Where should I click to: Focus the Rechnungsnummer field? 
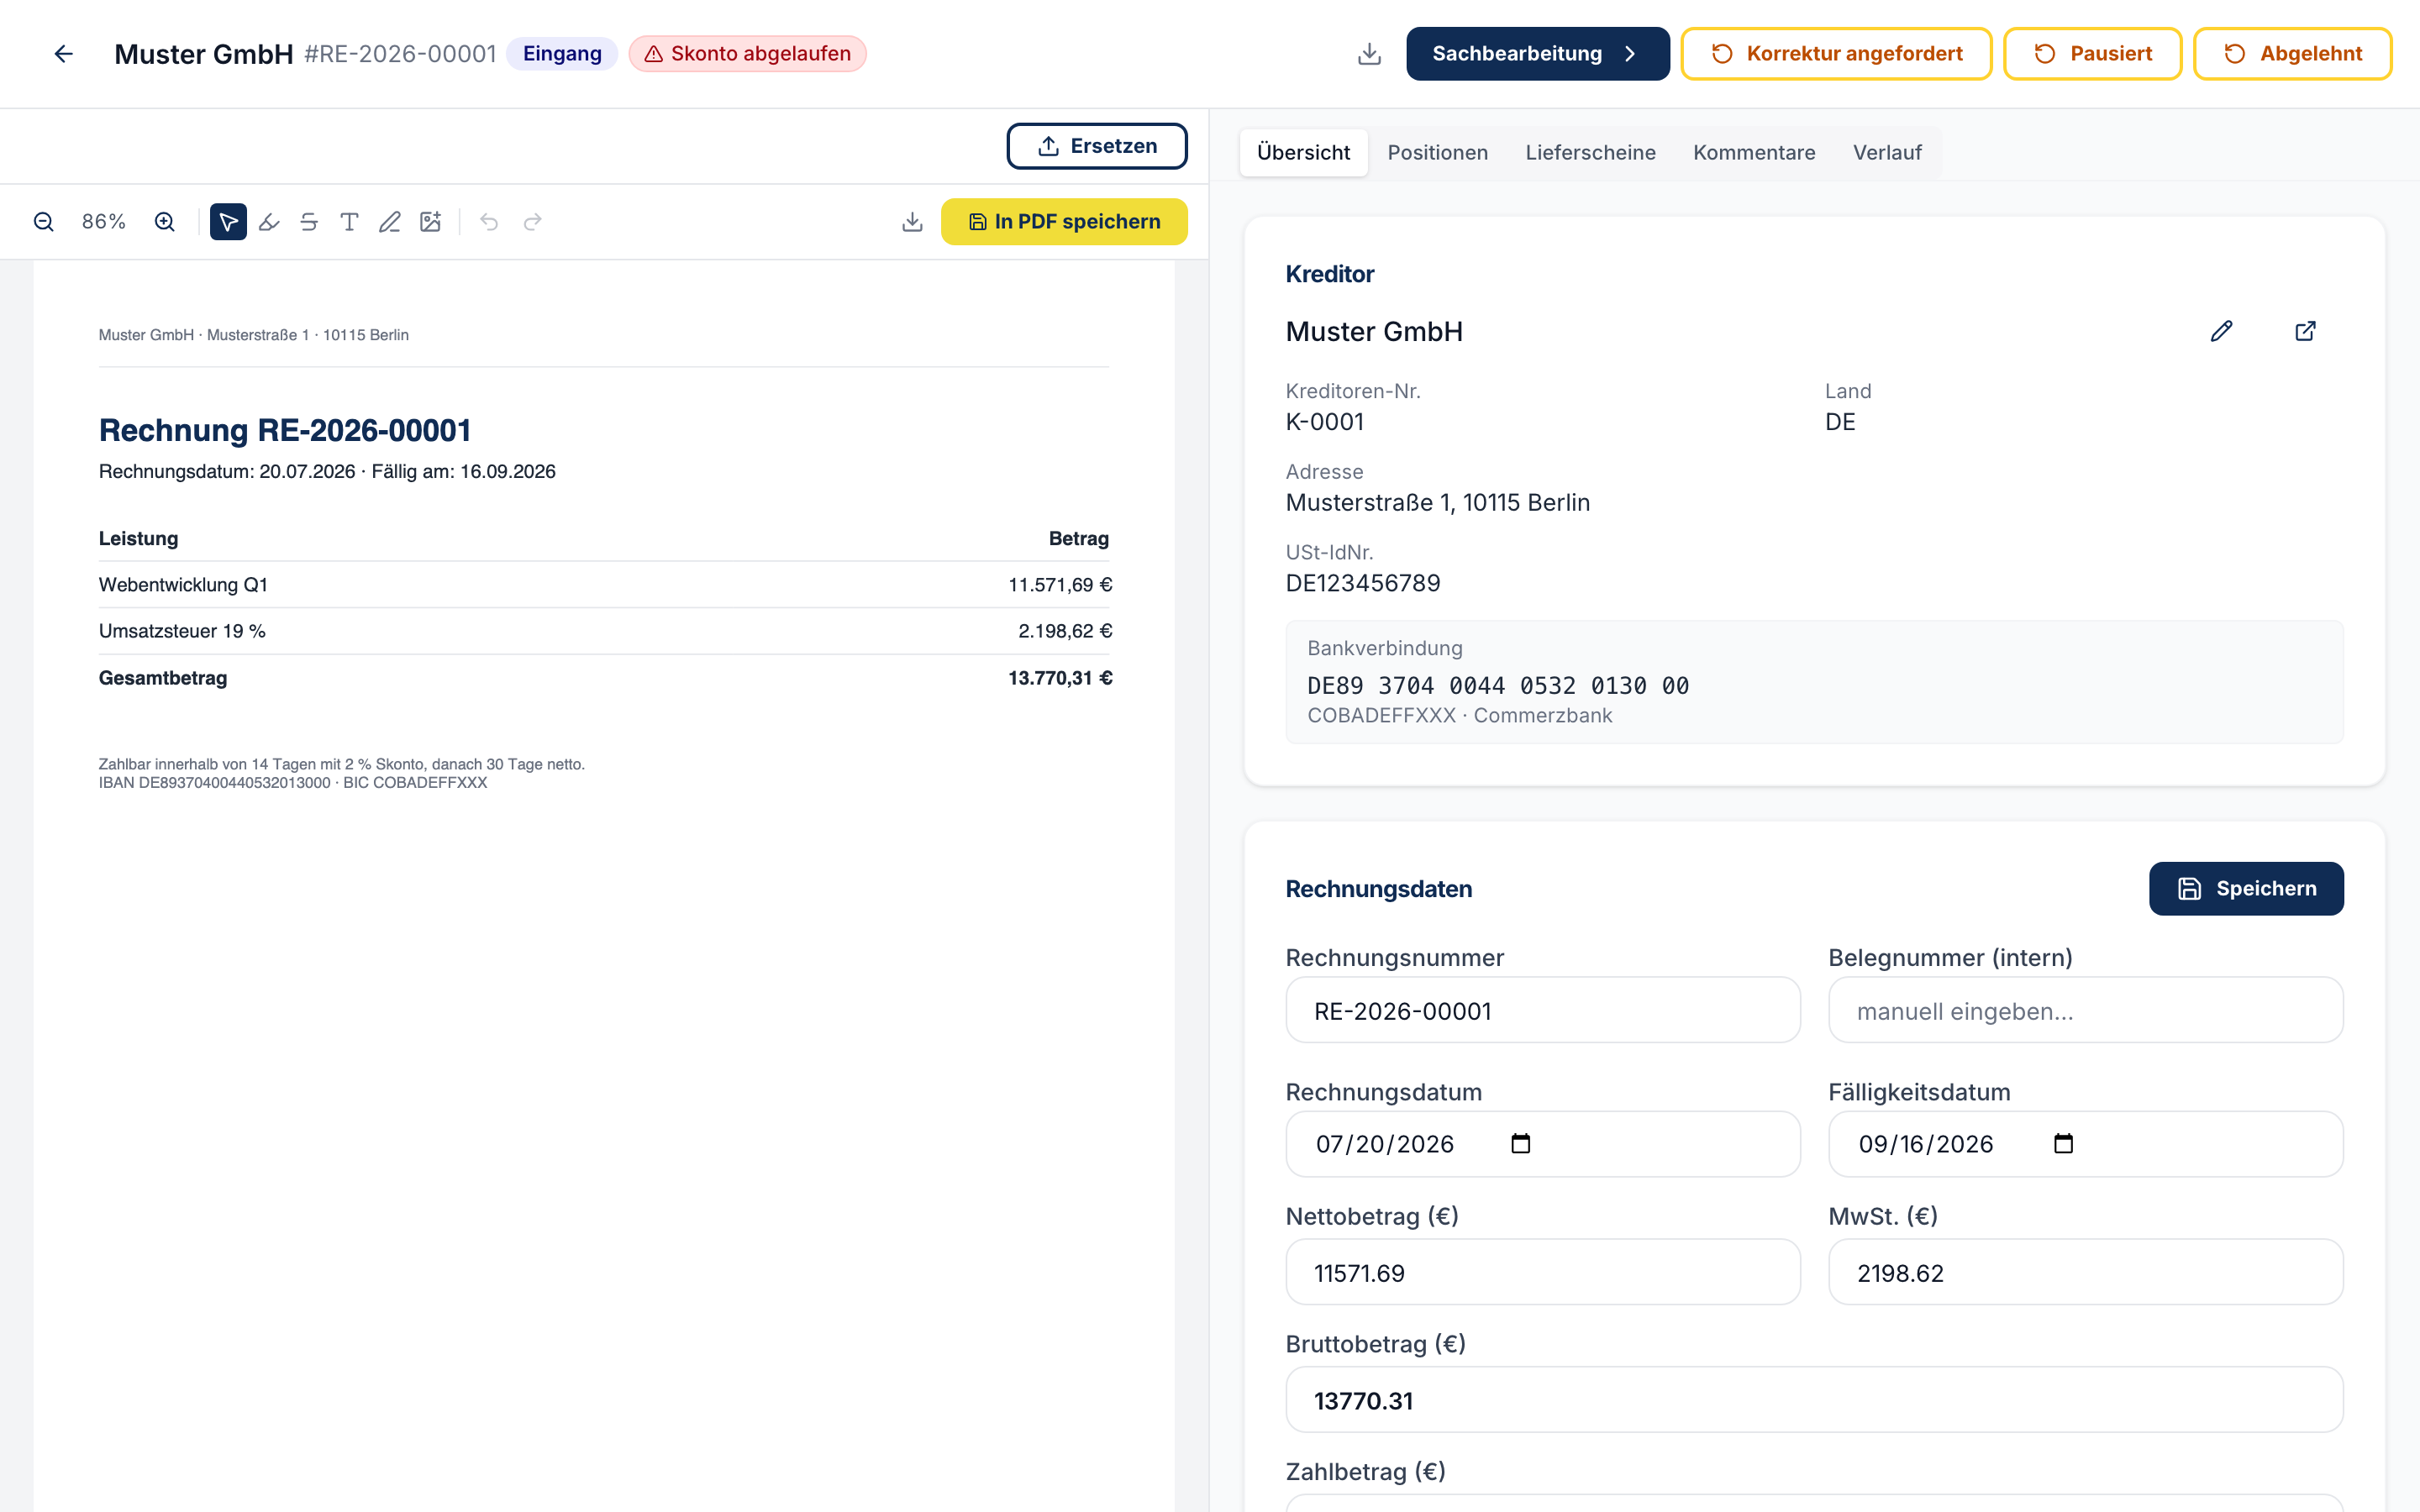1543,1010
